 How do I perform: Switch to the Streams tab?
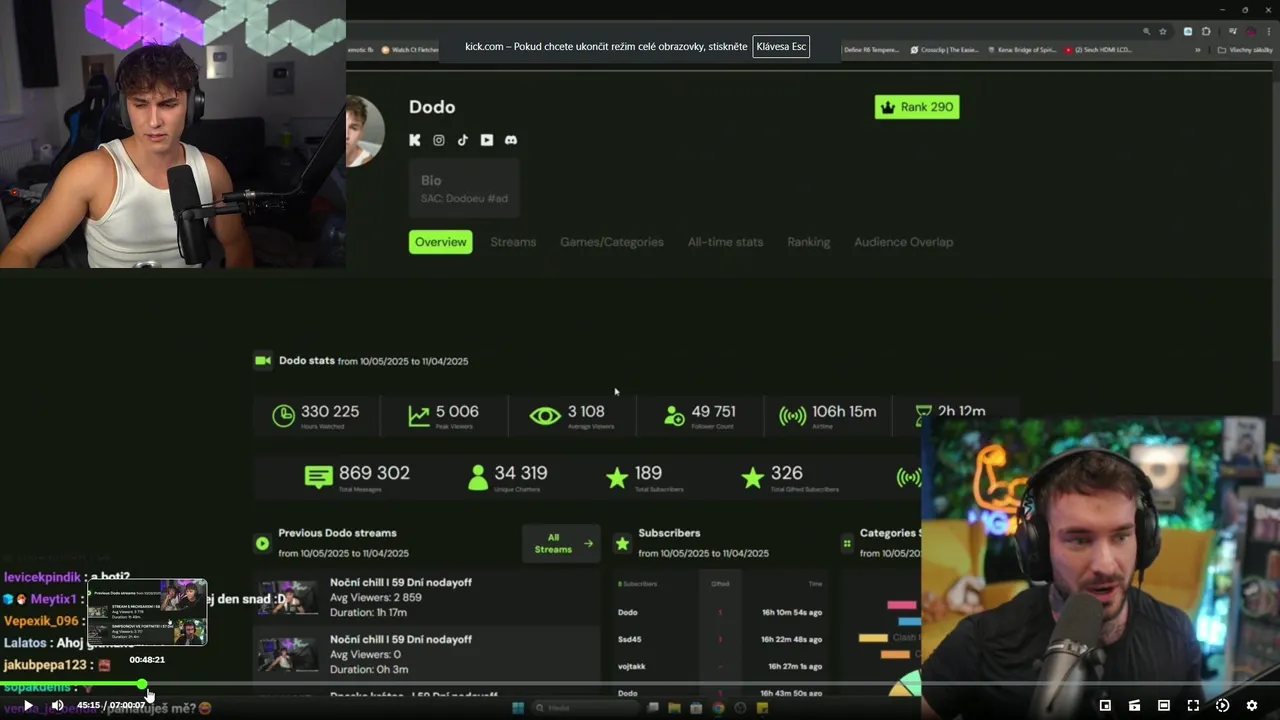pos(513,242)
